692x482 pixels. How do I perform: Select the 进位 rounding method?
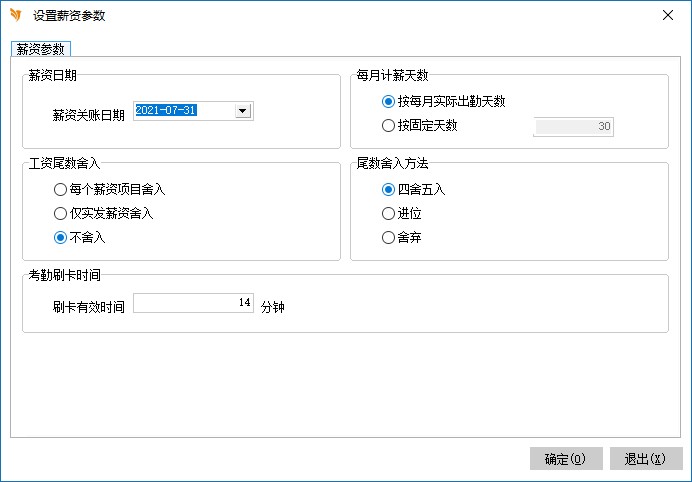[x=389, y=213]
